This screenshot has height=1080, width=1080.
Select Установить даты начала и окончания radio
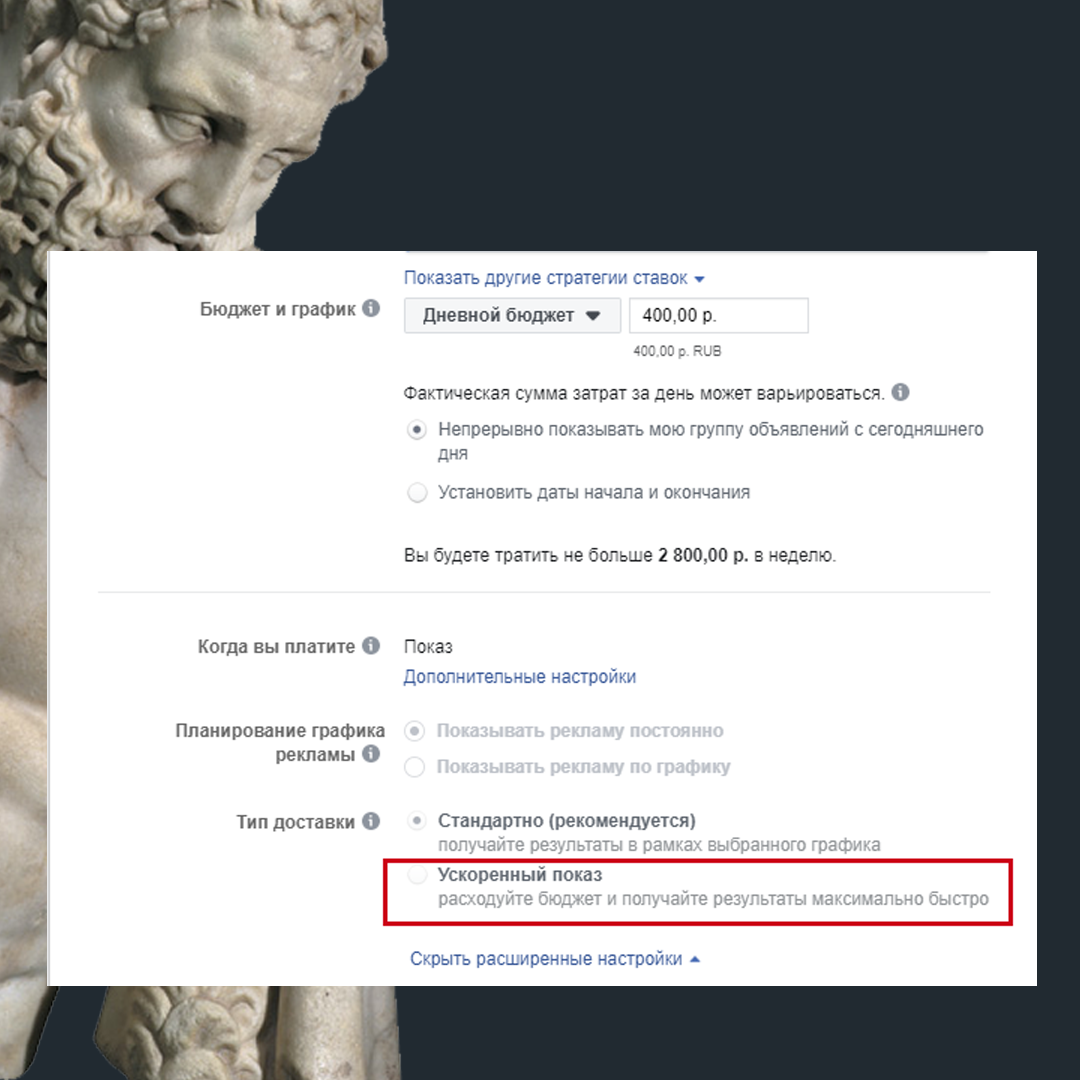[x=417, y=492]
